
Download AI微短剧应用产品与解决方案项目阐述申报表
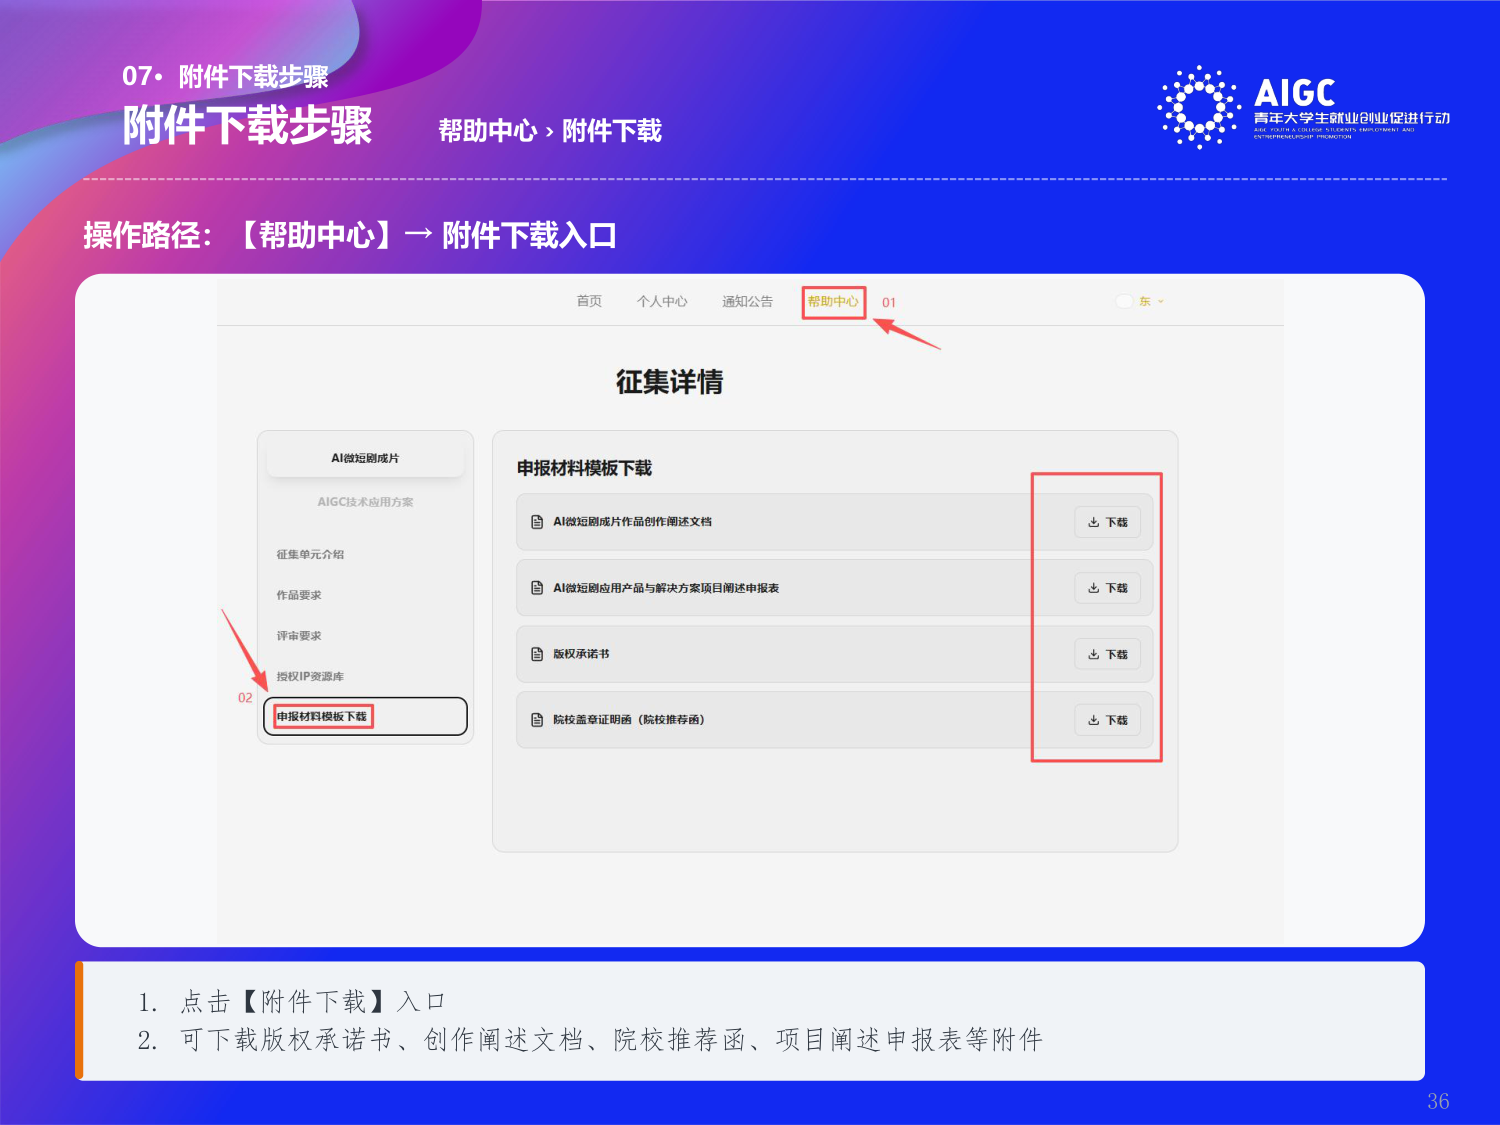tap(1107, 588)
